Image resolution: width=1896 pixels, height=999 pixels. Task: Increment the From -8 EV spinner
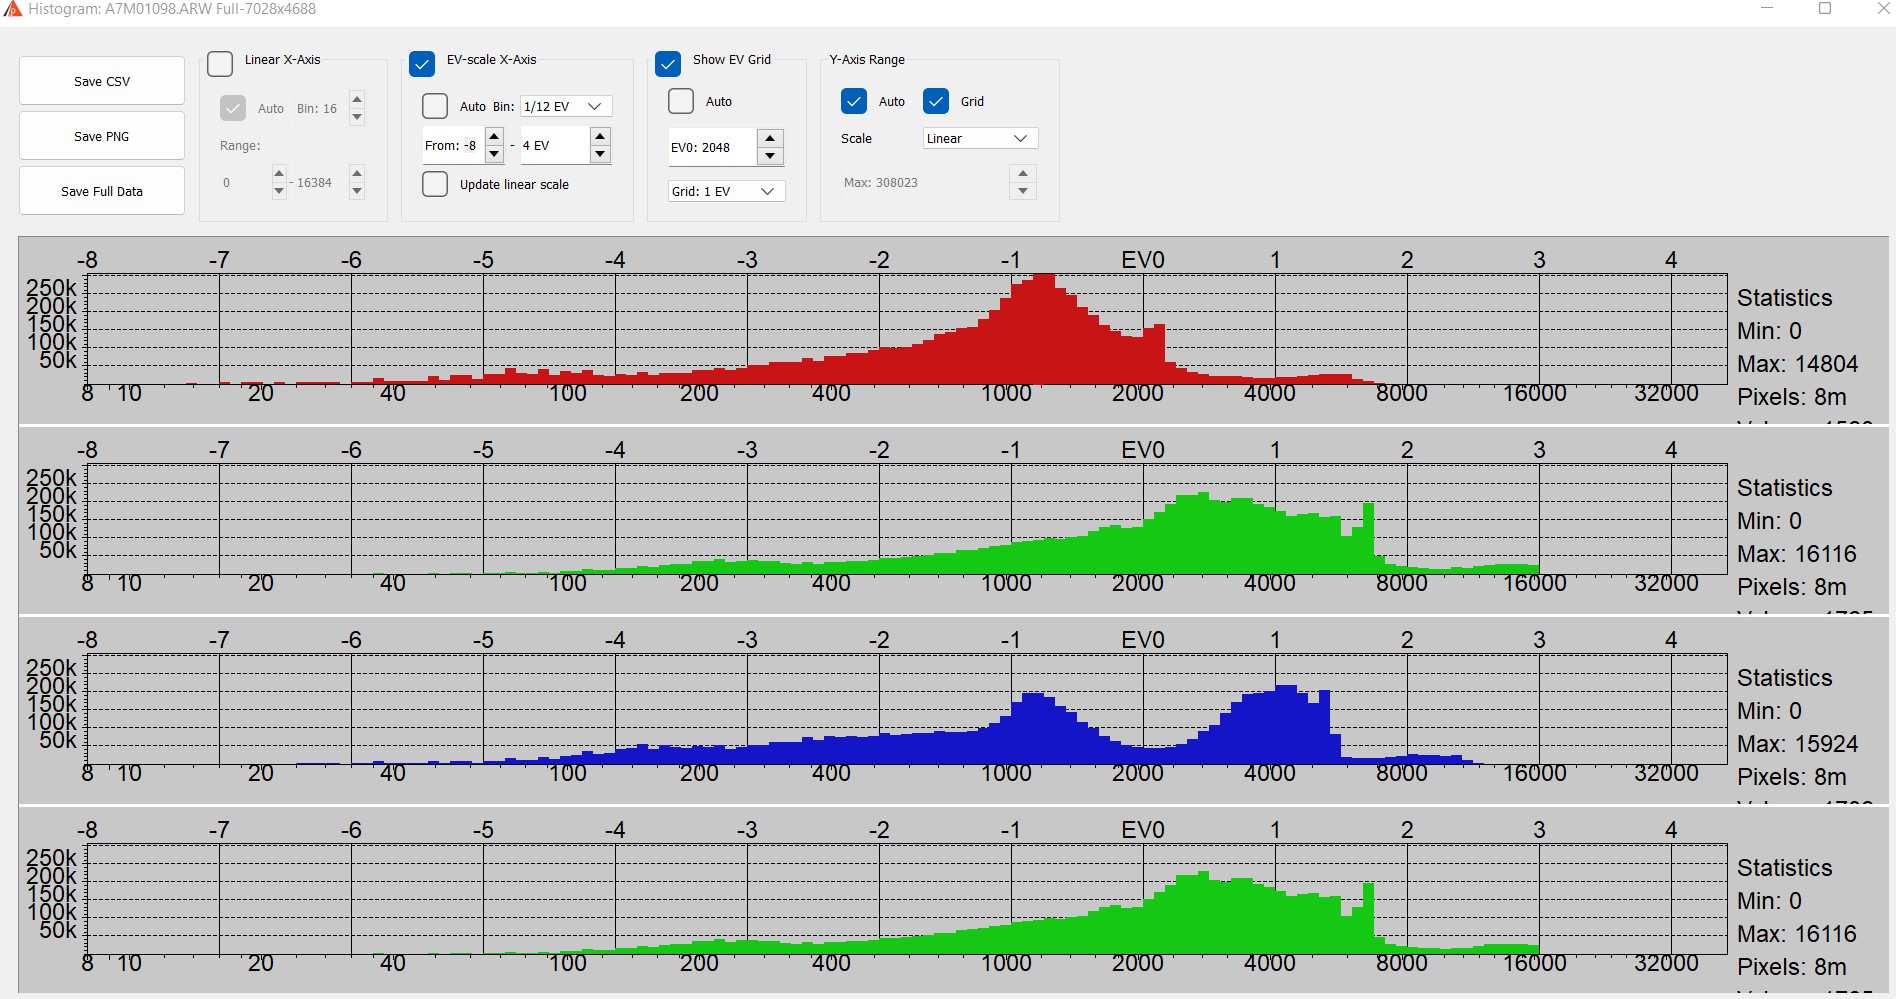494,136
